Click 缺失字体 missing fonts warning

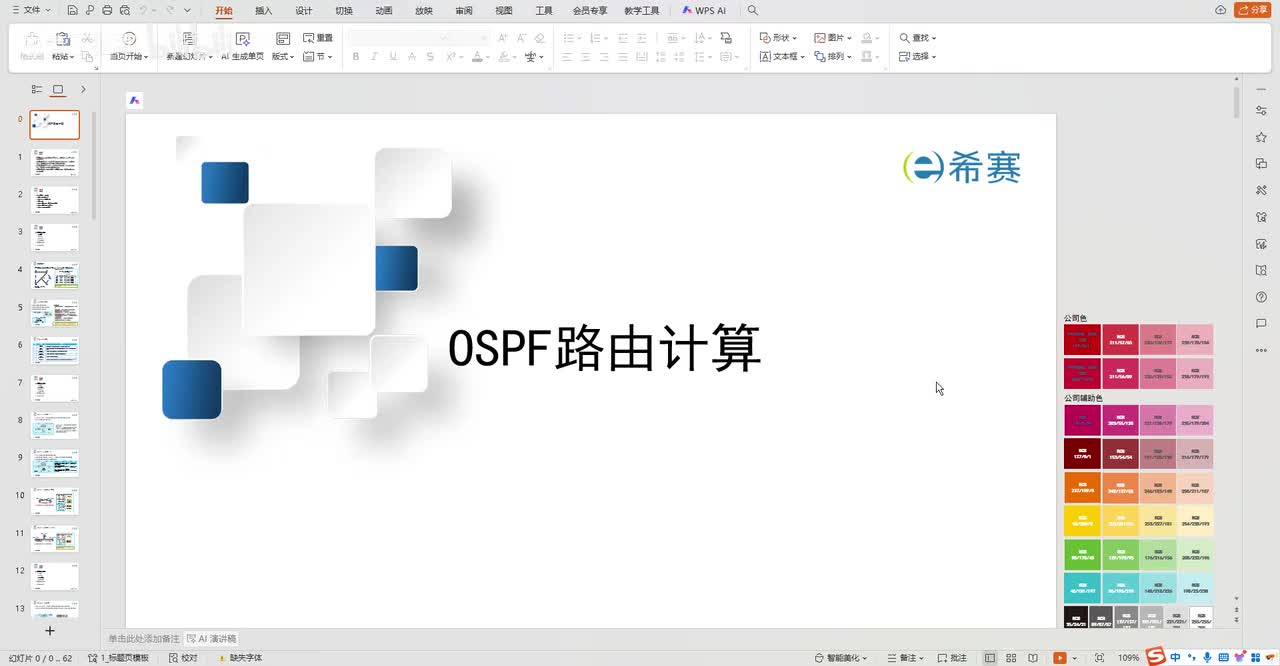coord(239,658)
